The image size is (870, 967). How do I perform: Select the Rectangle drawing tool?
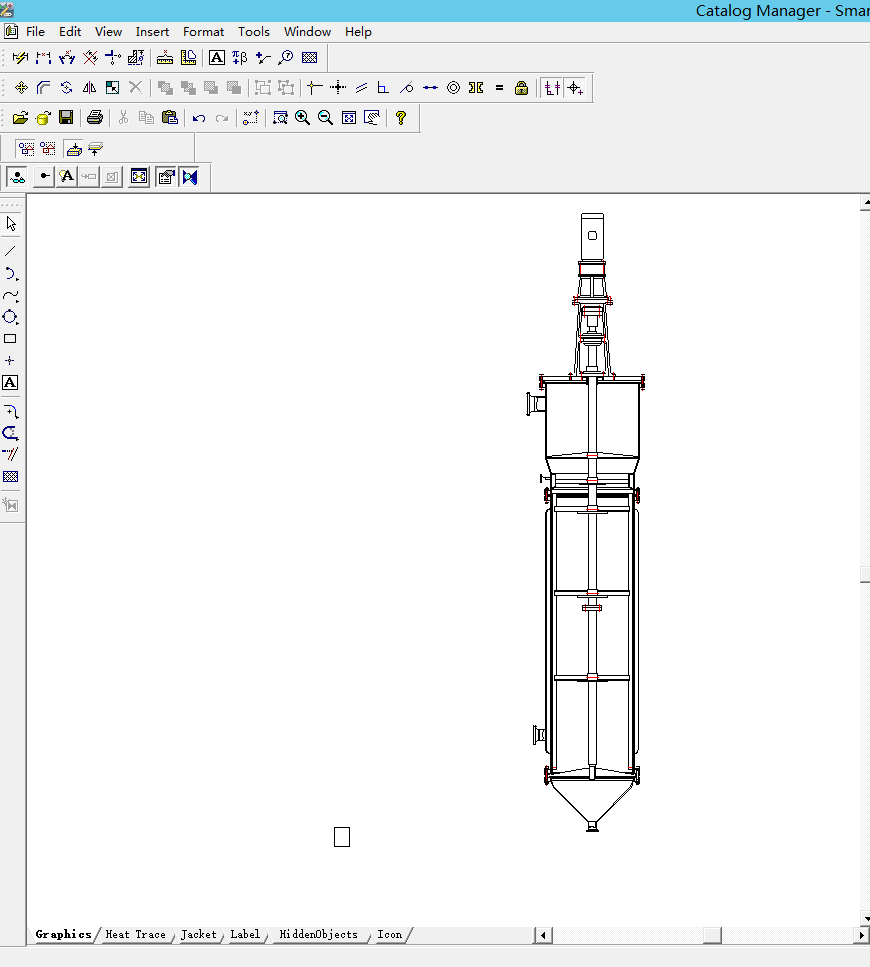point(10,339)
